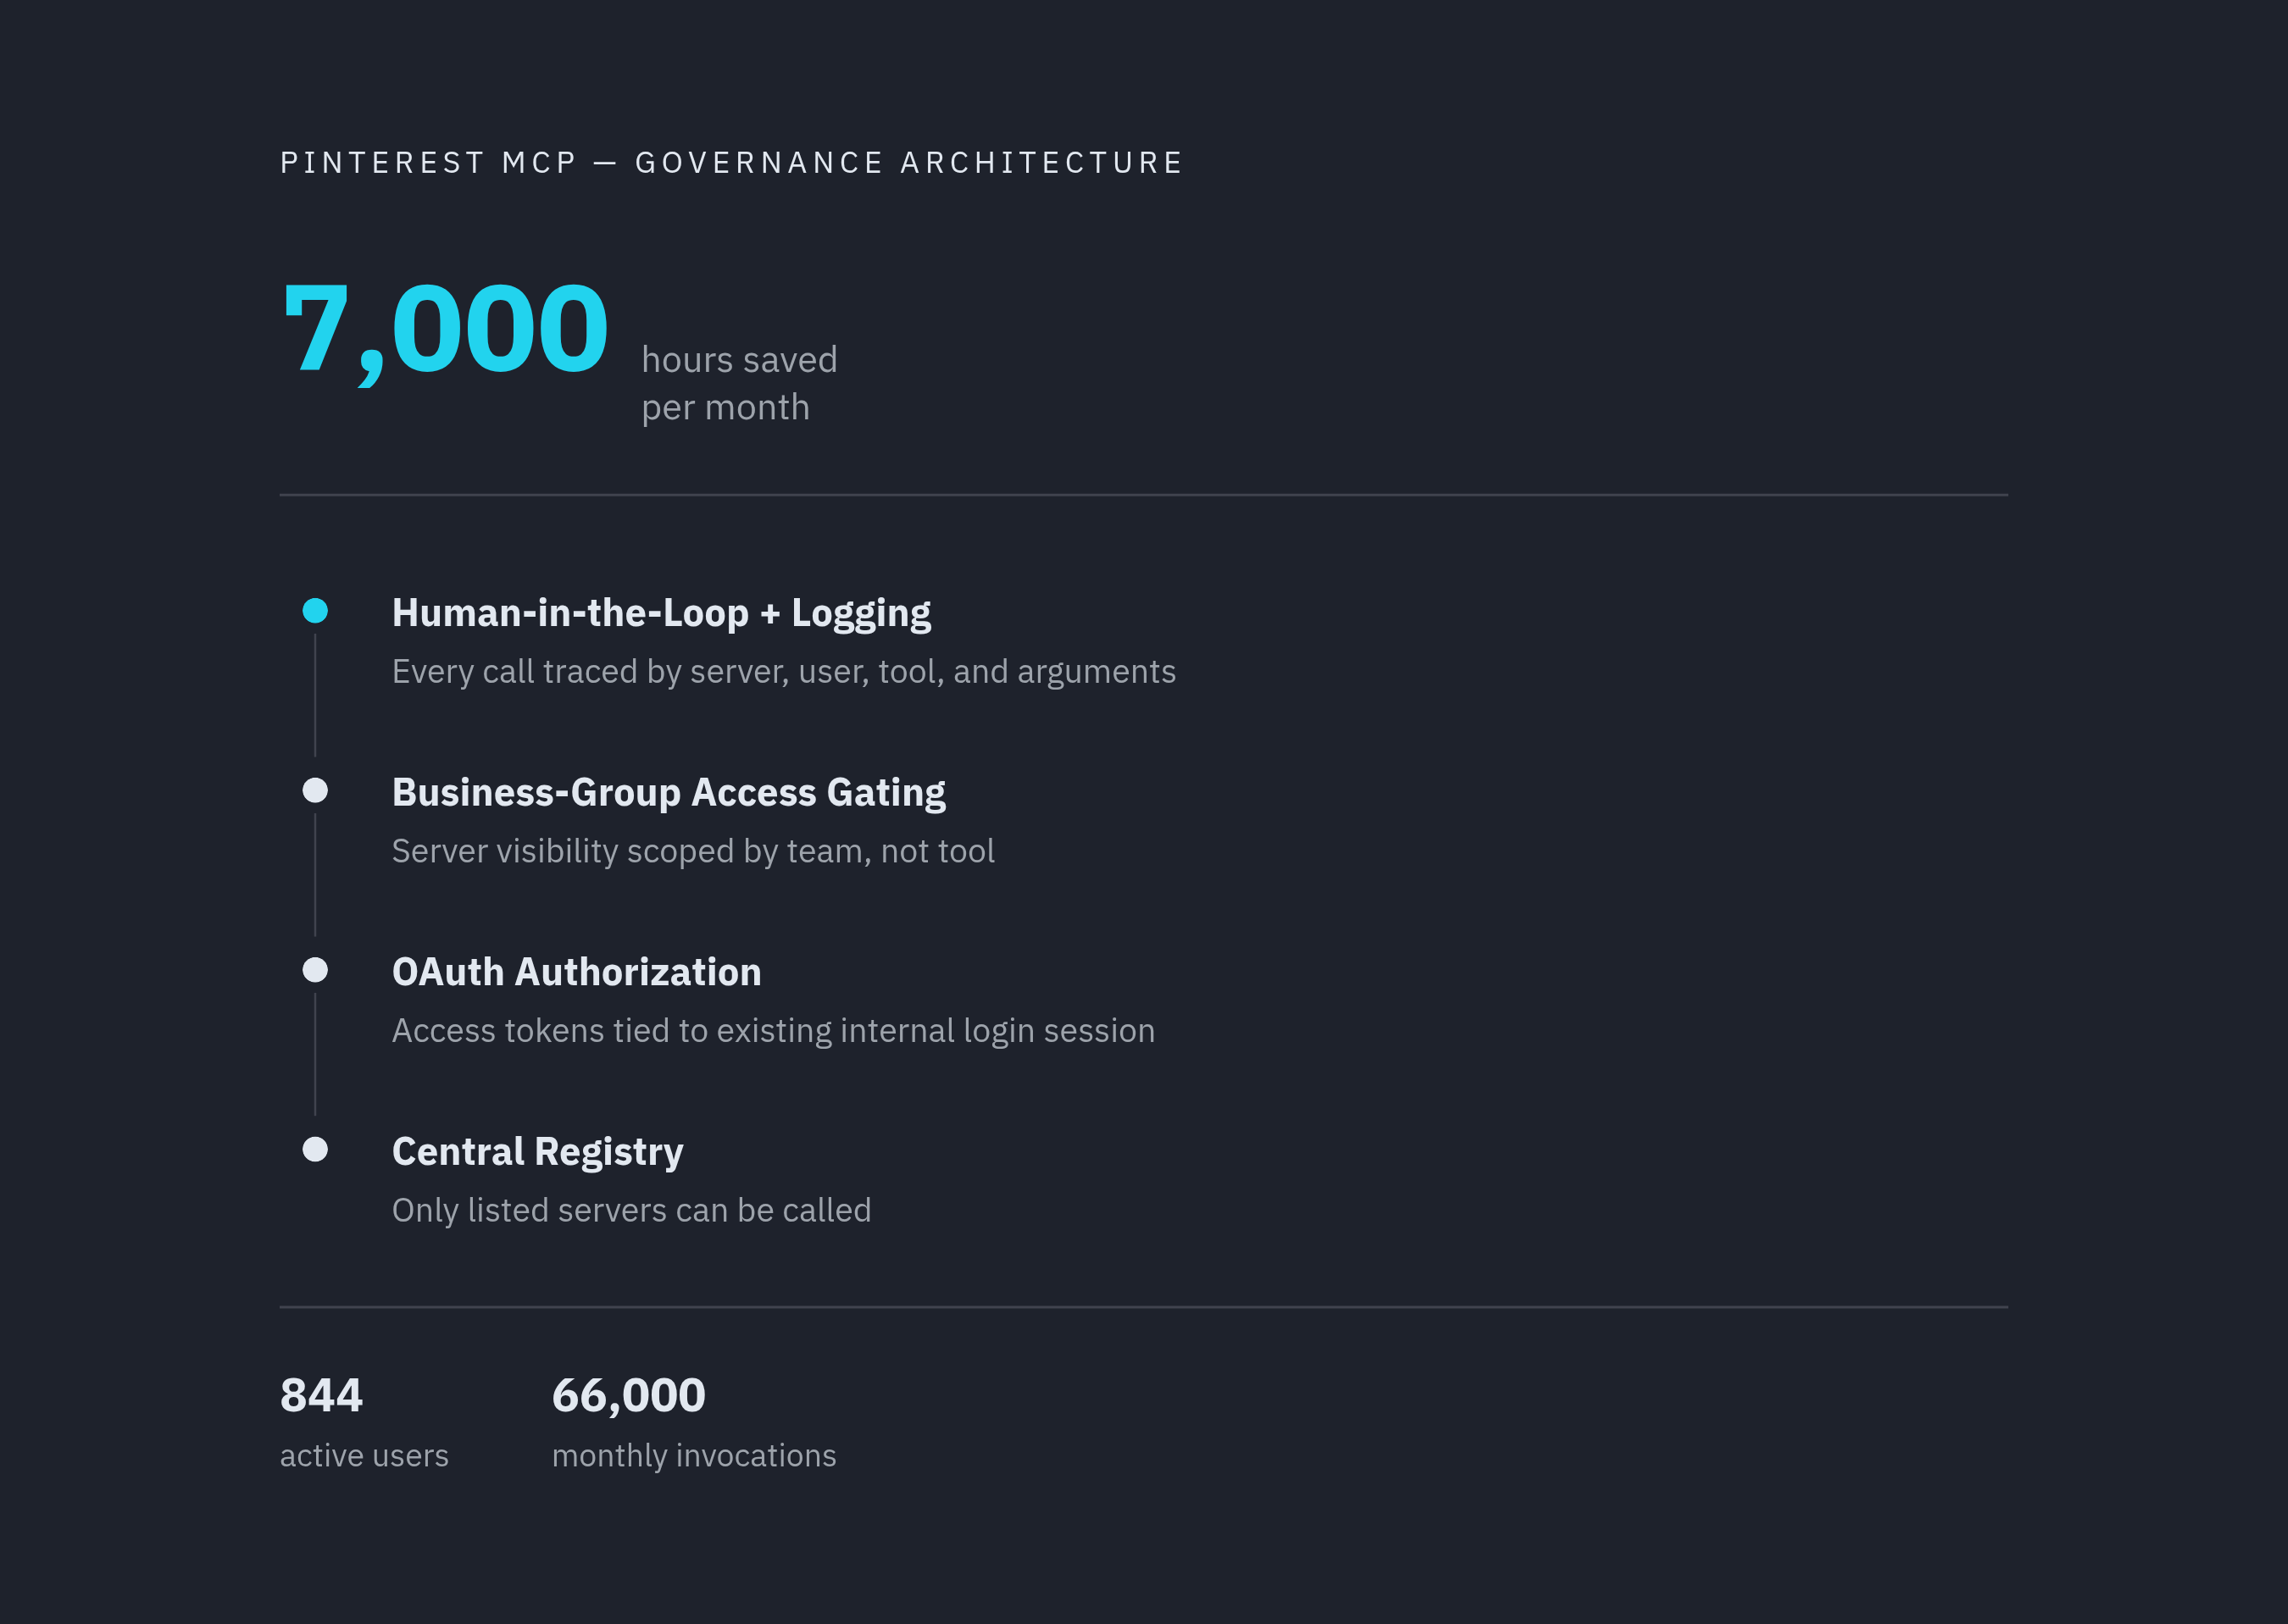Select the 'Central Registry' heading
Image resolution: width=2288 pixels, height=1624 pixels.
click(538, 1152)
